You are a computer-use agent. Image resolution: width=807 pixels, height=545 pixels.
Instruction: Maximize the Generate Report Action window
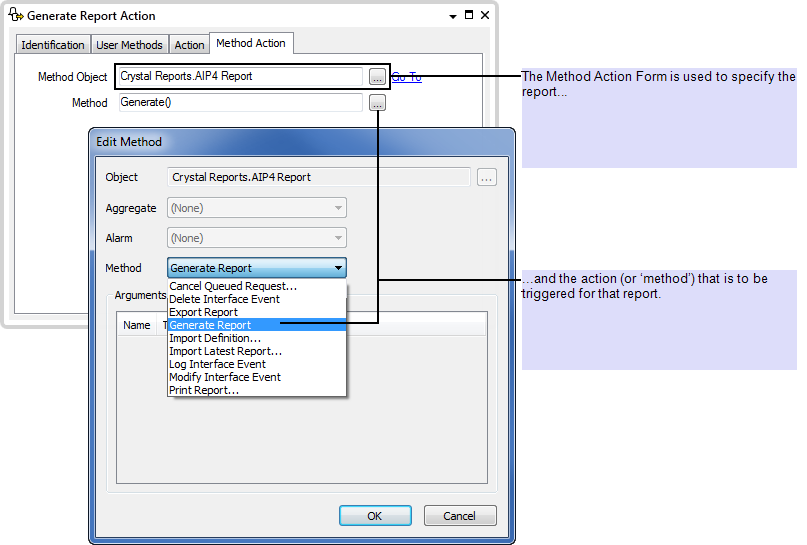click(x=468, y=16)
